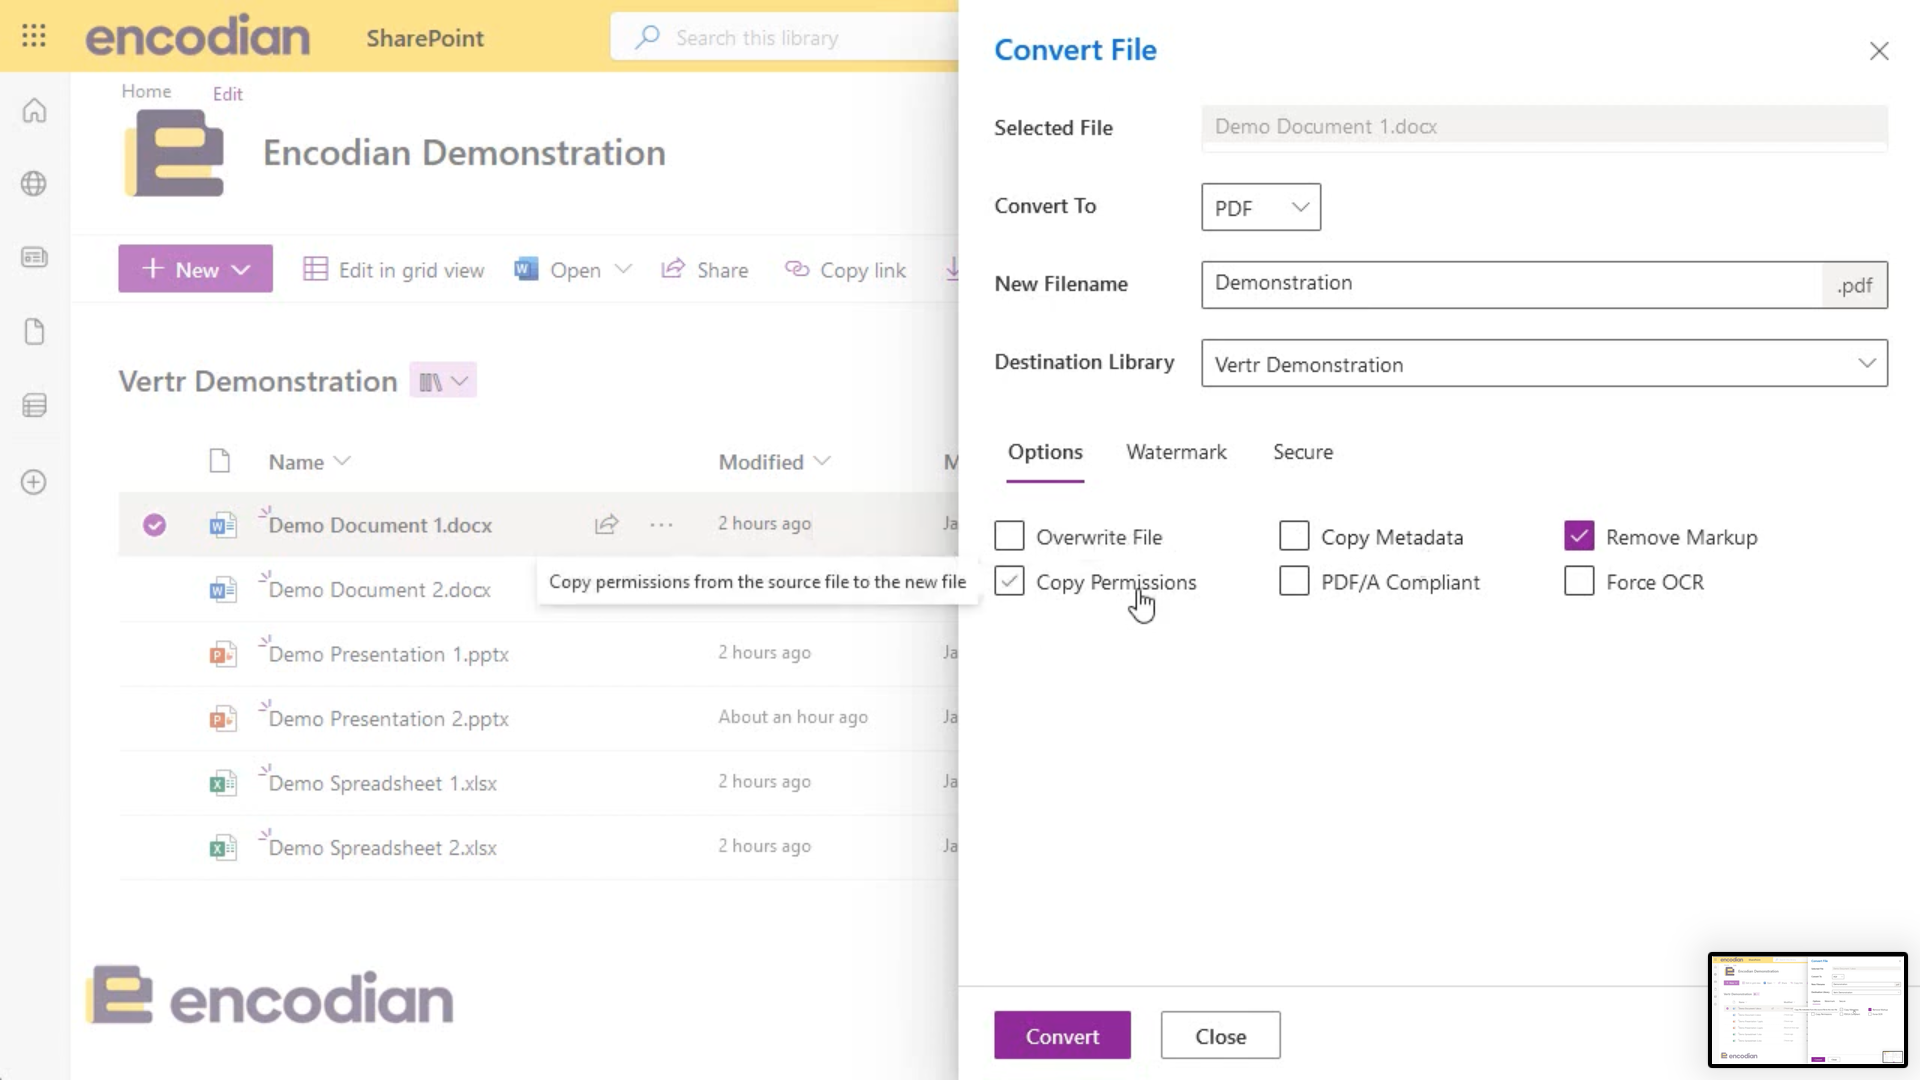Expand the Open chevron in toolbar
1920x1080 pixels.
point(623,269)
